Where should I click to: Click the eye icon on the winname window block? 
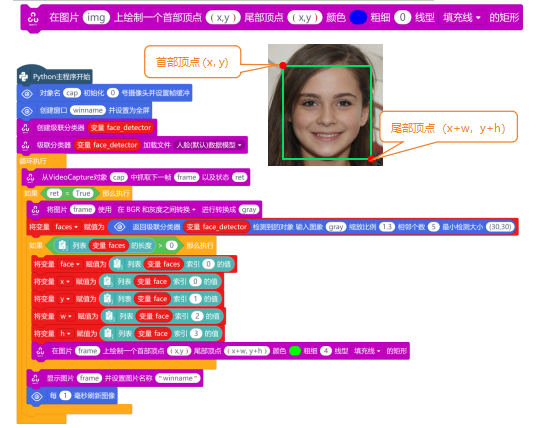pos(27,111)
